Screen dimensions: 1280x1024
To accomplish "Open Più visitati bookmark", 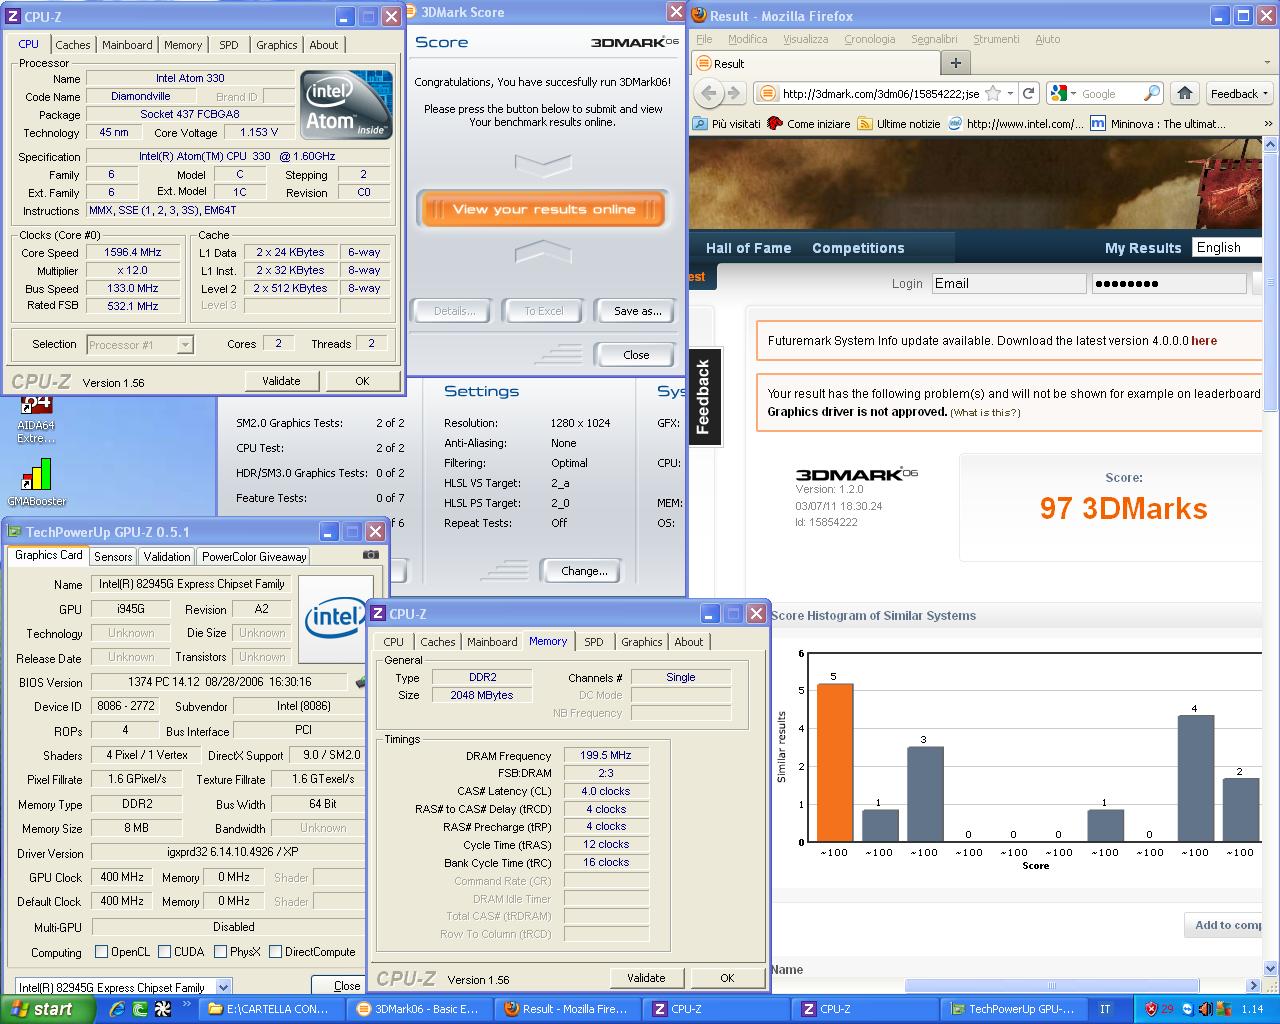I will [727, 124].
